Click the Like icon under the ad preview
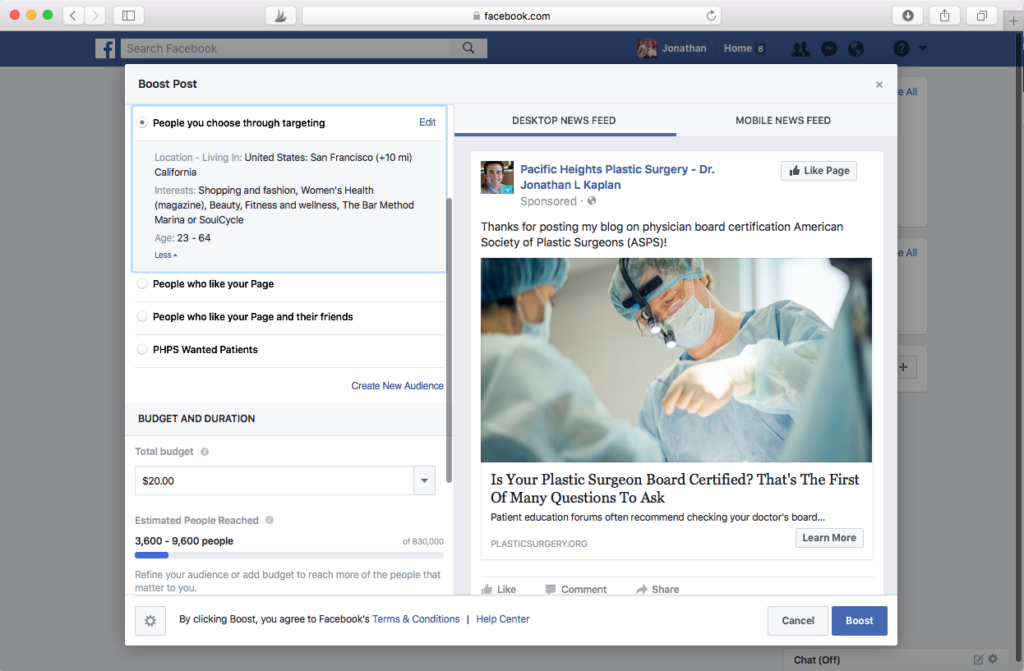Viewport: 1024px width, 671px height. coord(487,589)
